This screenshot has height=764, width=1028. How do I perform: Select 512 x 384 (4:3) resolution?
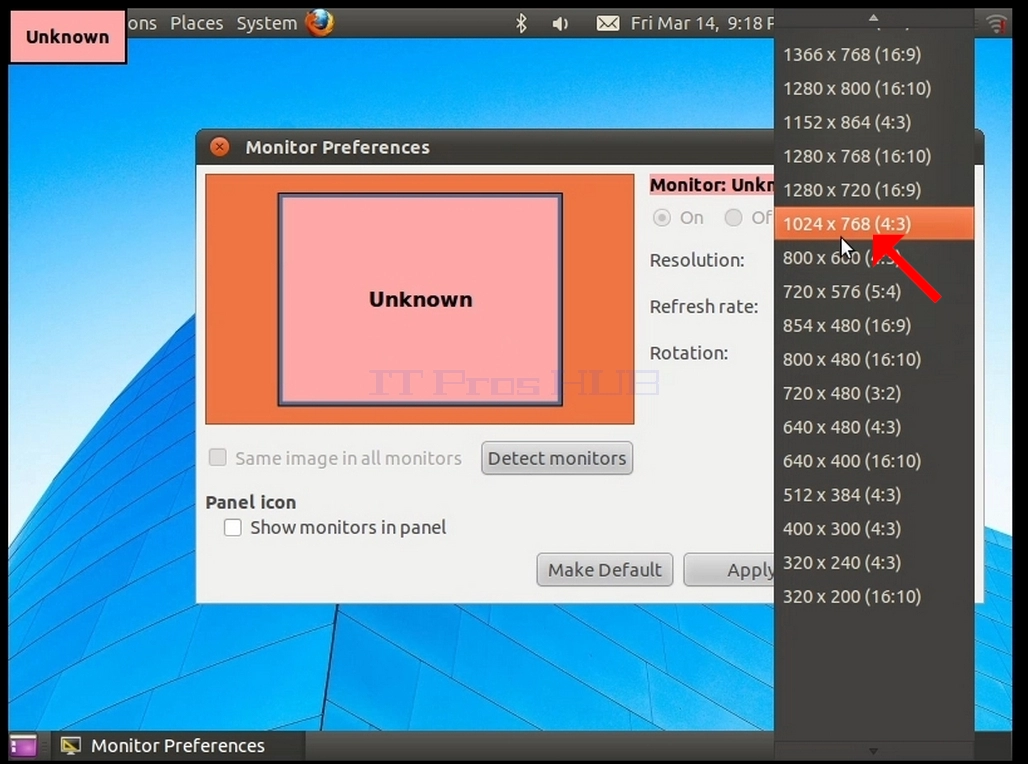(x=874, y=495)
